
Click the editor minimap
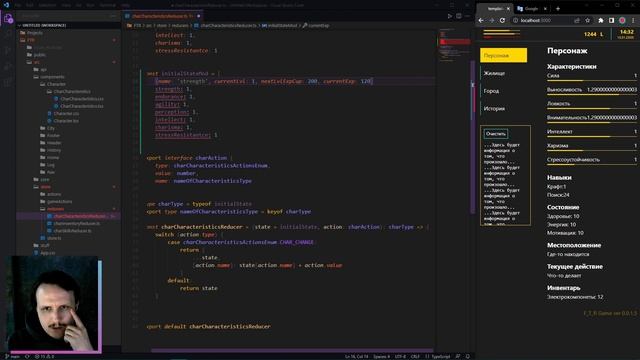pyautogui.click(x=454, y=45)
